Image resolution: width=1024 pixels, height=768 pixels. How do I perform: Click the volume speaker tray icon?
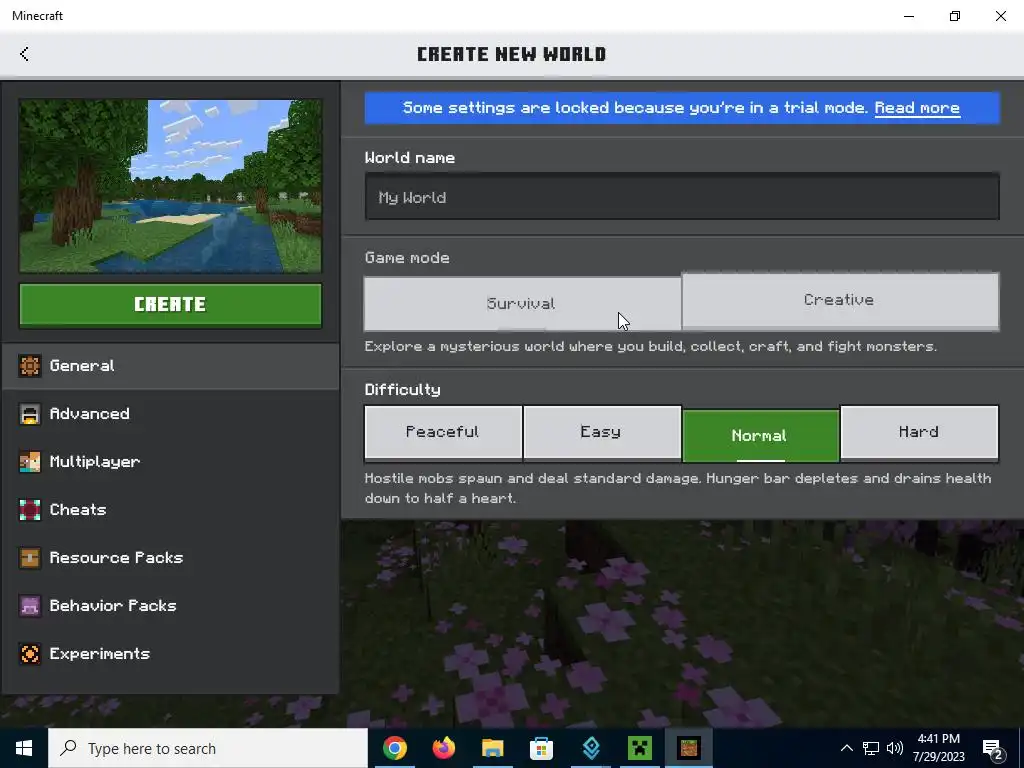(x=895, y=748)
